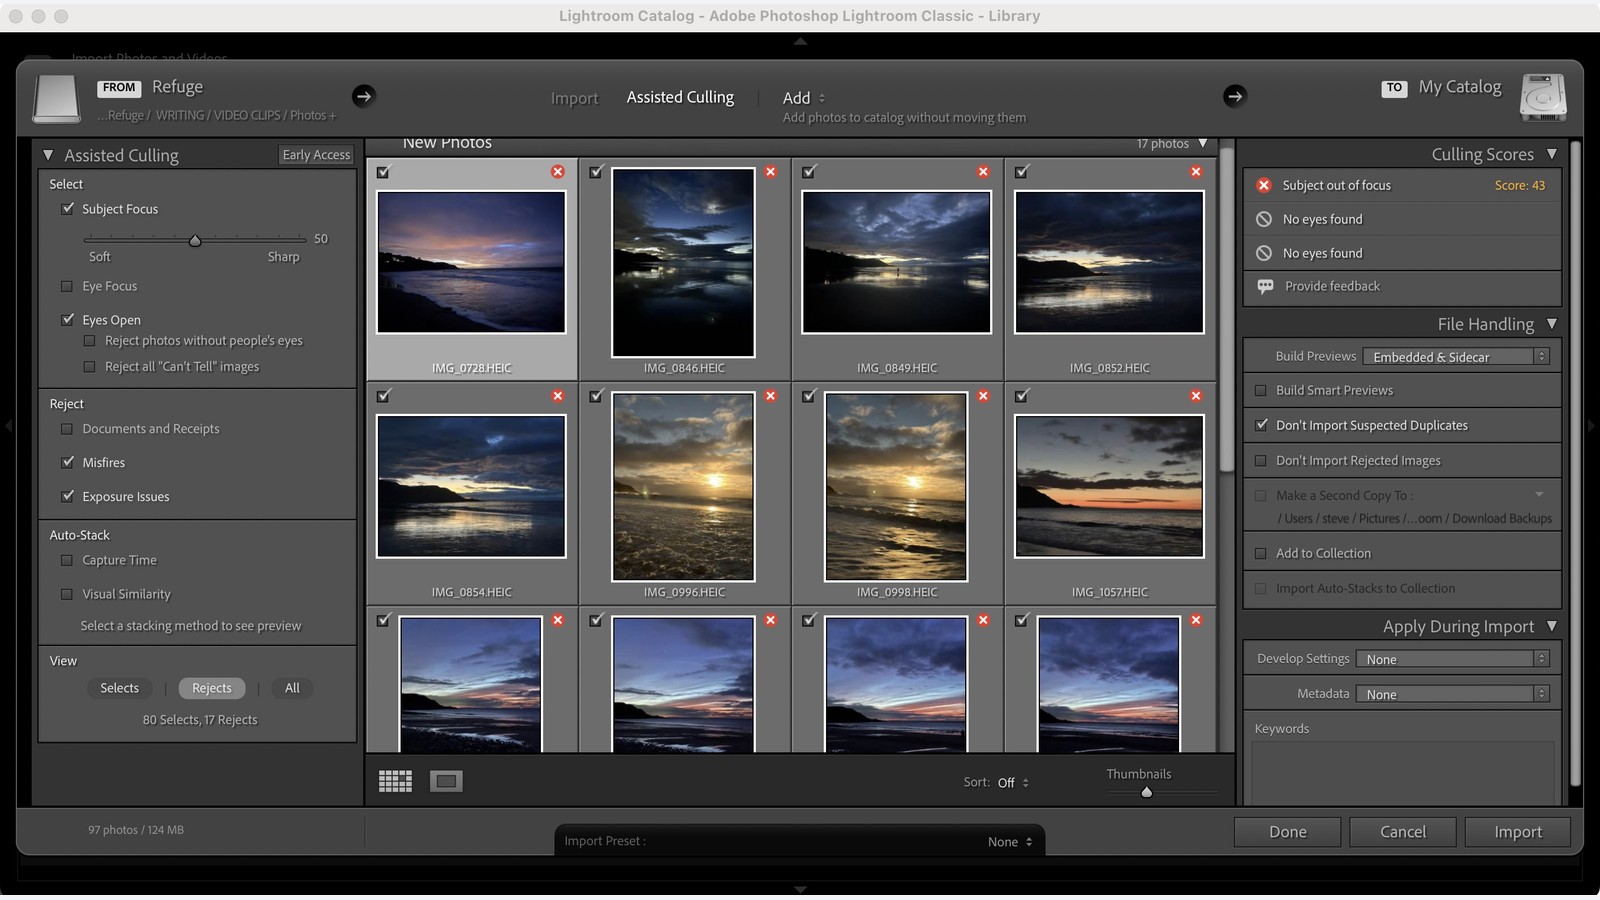This screenshot has height=900, width=1600.
Task: Click red reject X on IMG_0846.HEIC
Action: [771, 172]
